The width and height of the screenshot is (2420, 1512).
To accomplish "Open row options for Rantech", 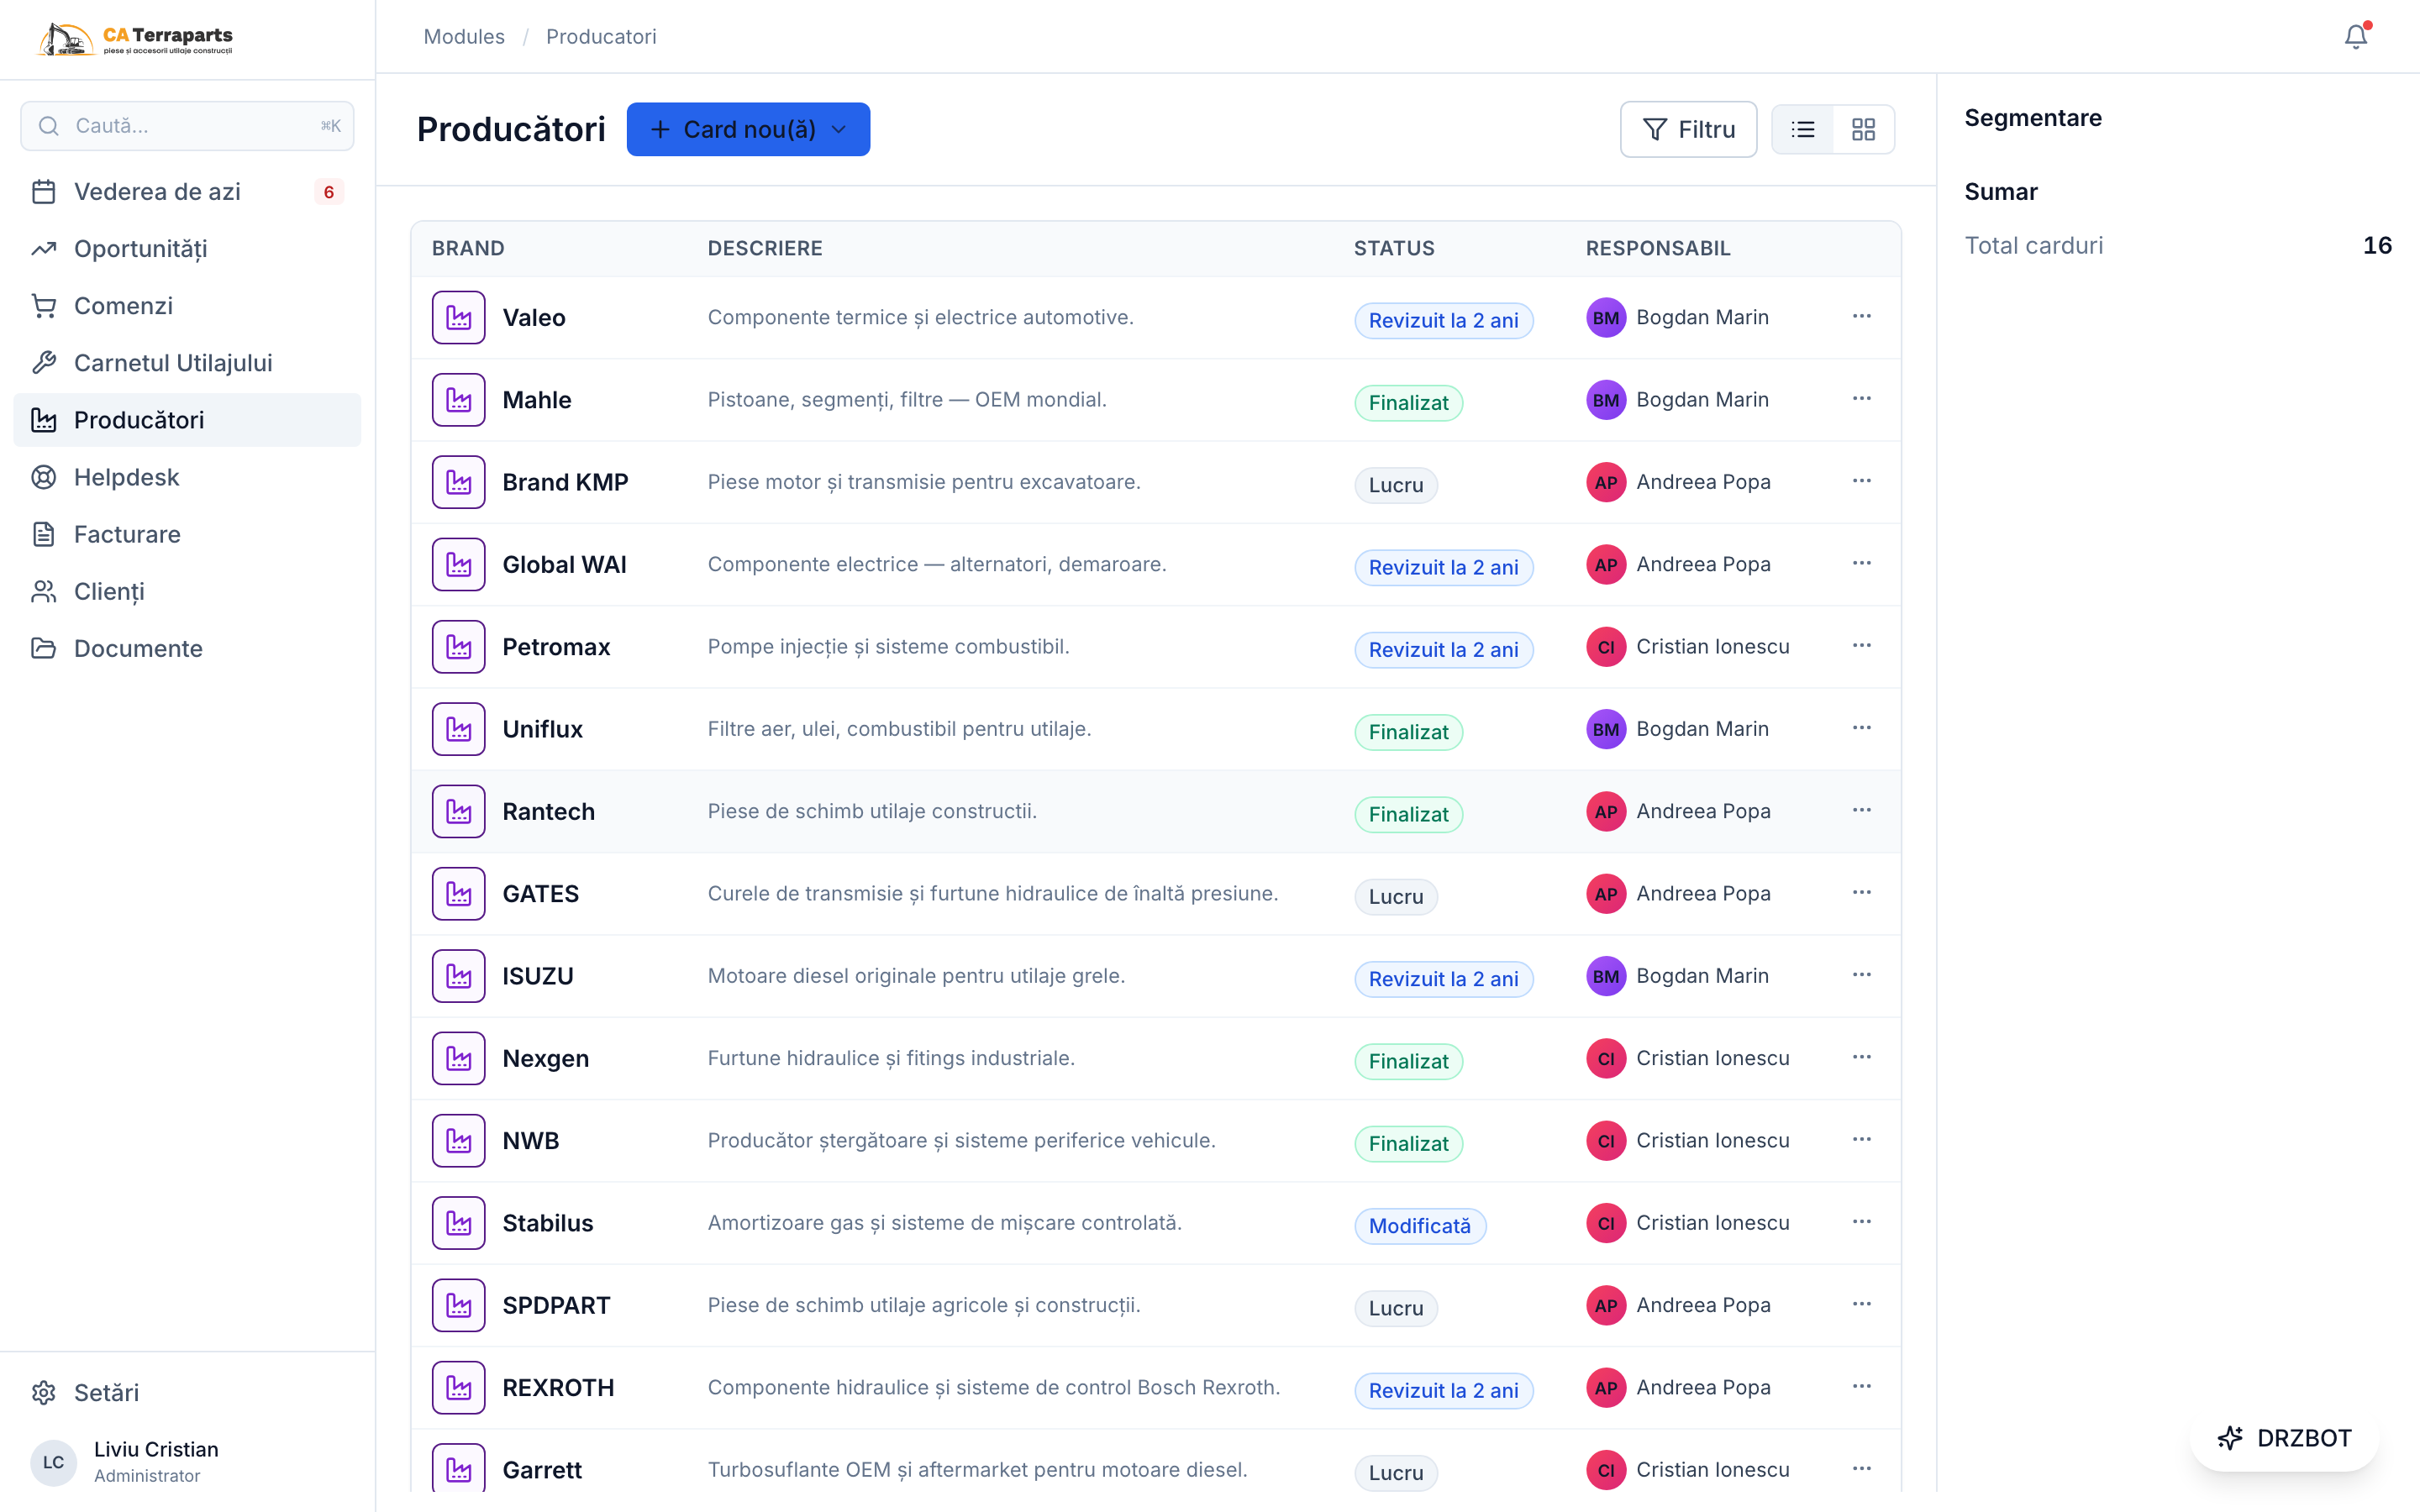I will 1861,810.
